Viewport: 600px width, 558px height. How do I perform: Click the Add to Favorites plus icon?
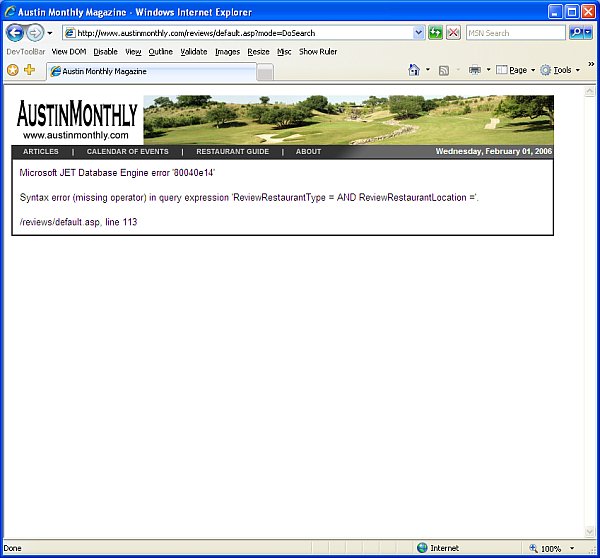pos(29,70)
